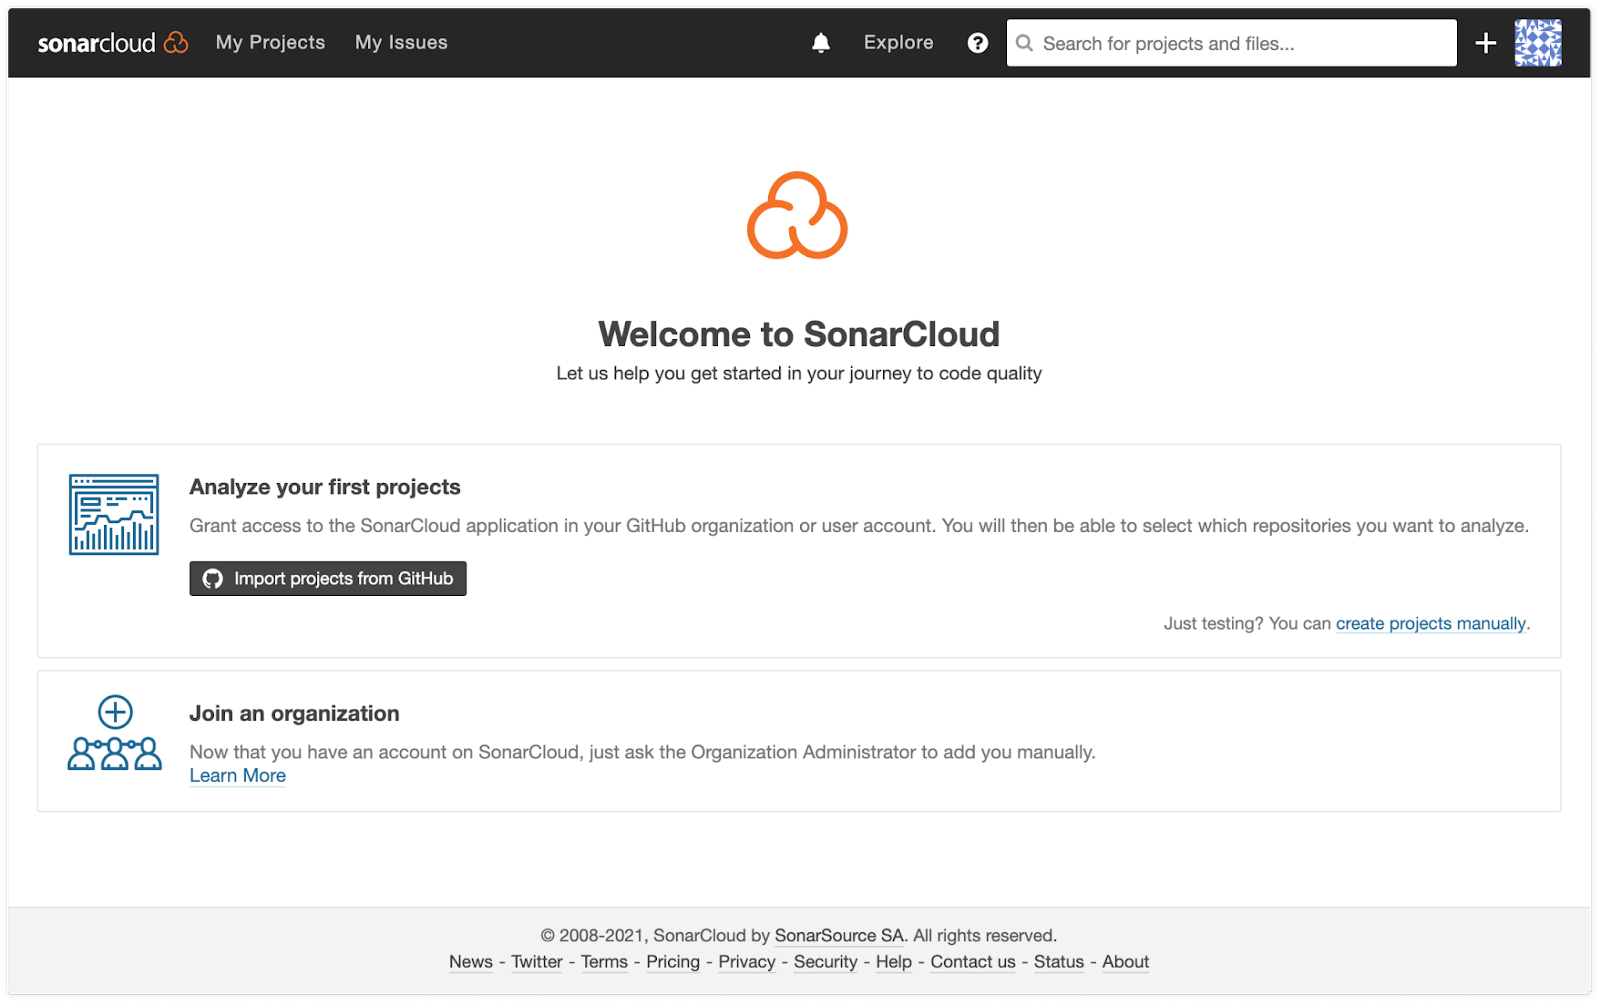Screen dimensions: 1600x1003
Task: Click Learn More about organizations
Action: (x=237, y=775)
